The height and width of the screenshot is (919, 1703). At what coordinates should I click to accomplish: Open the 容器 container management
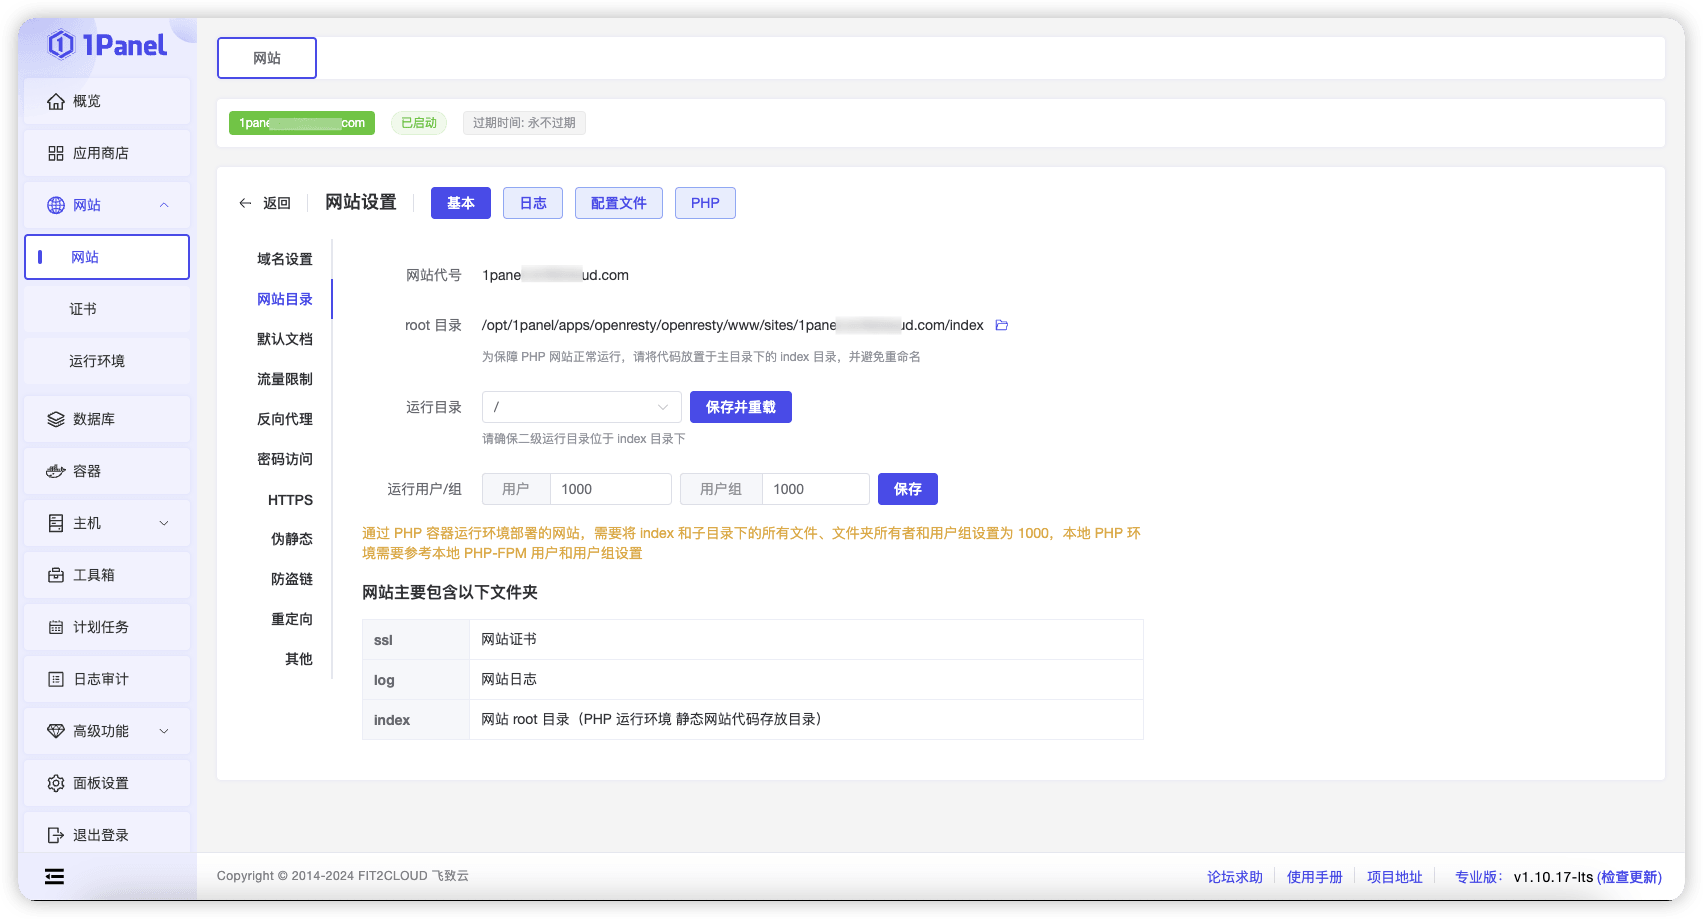click(x=90, y=470)
